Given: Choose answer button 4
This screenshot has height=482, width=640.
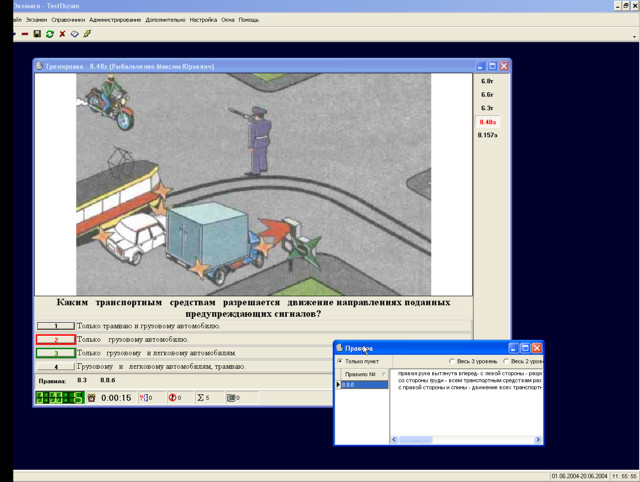Looking at the screenshot, I should (x=56, y=367).
